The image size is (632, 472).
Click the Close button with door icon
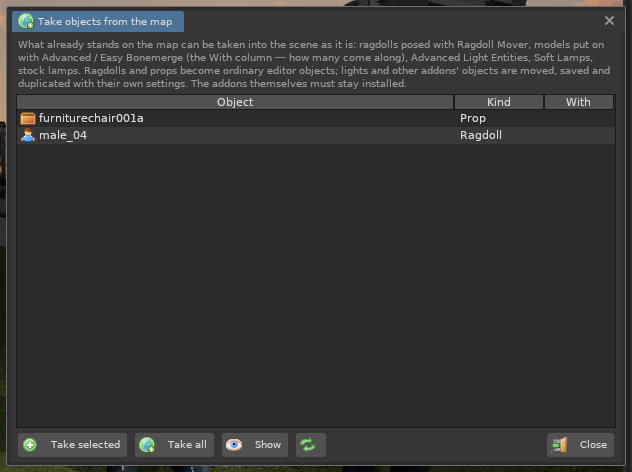(x=580, y=445)
